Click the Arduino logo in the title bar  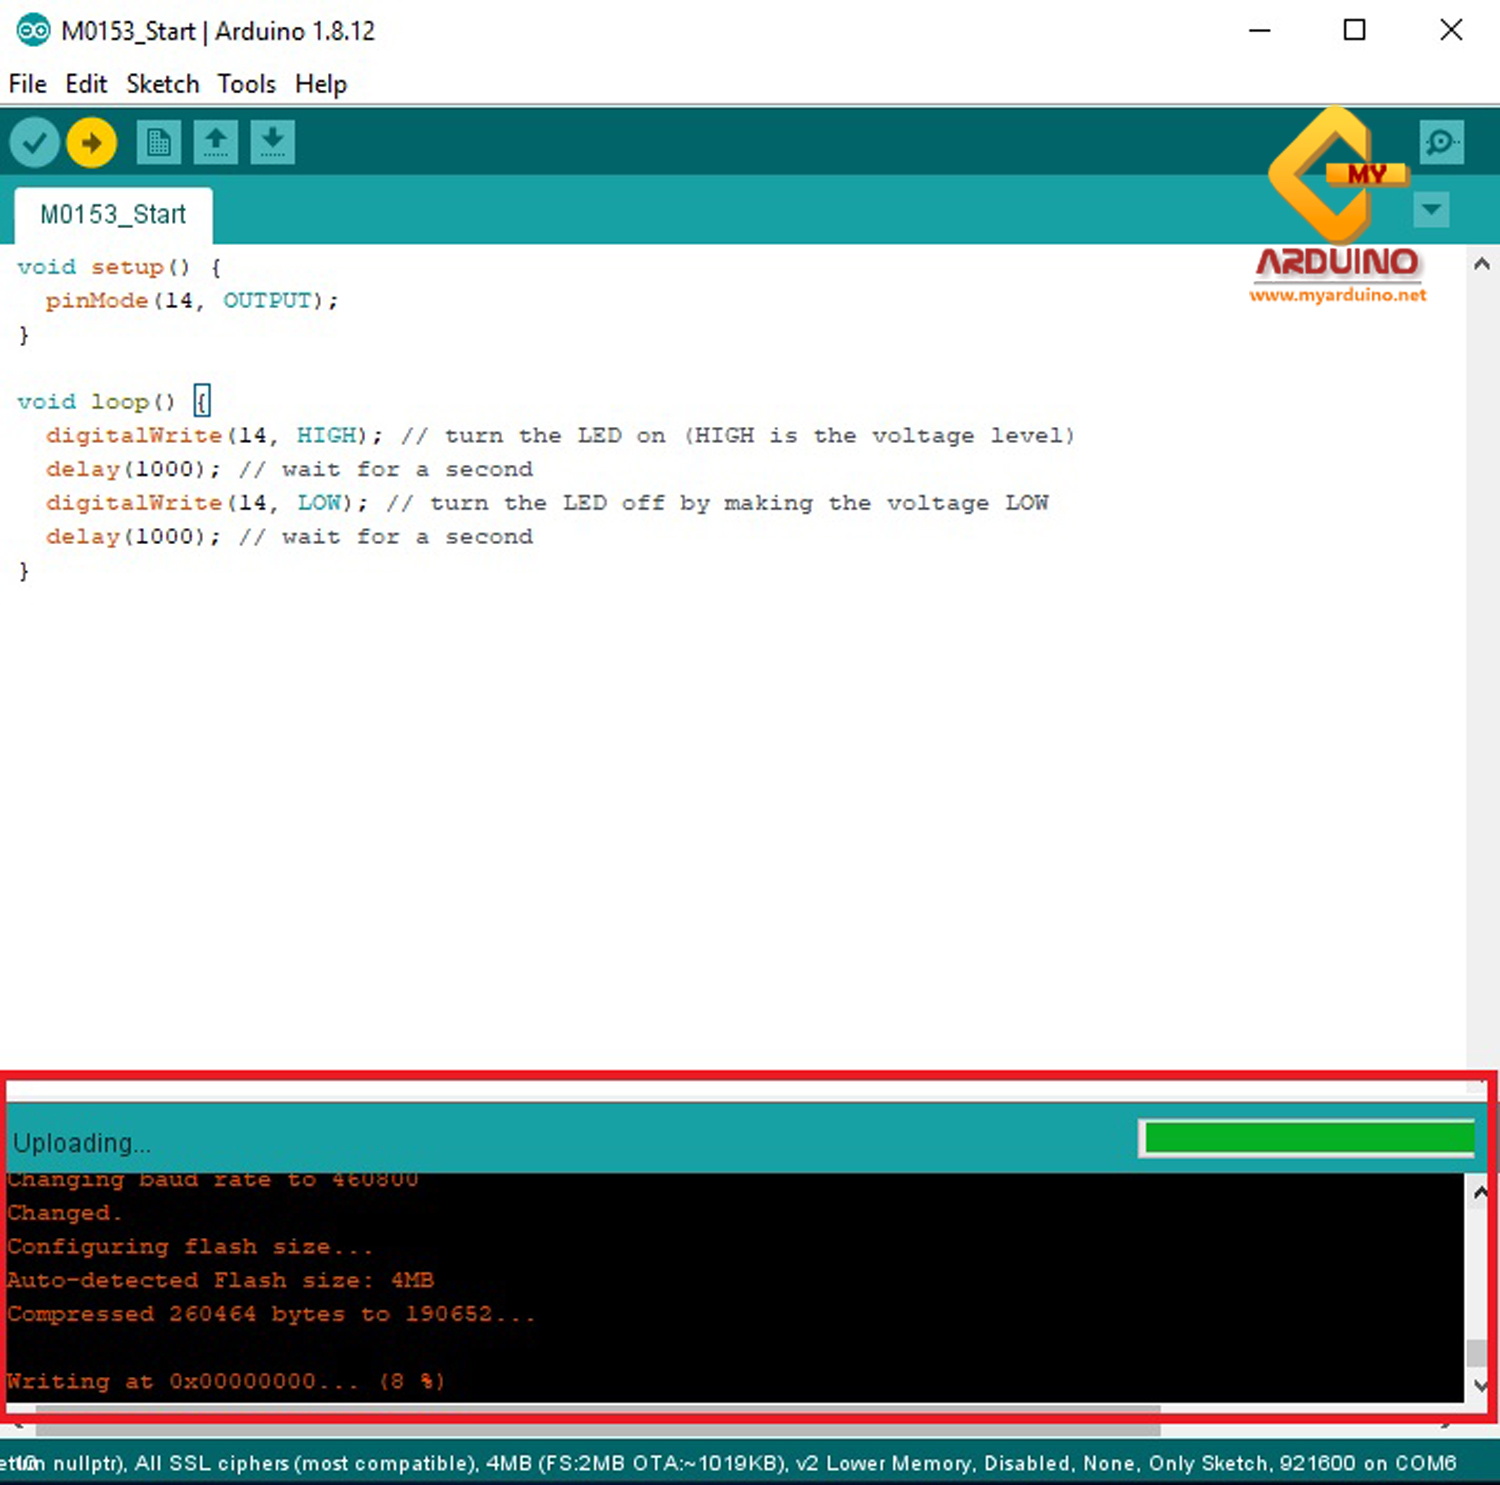31,30
